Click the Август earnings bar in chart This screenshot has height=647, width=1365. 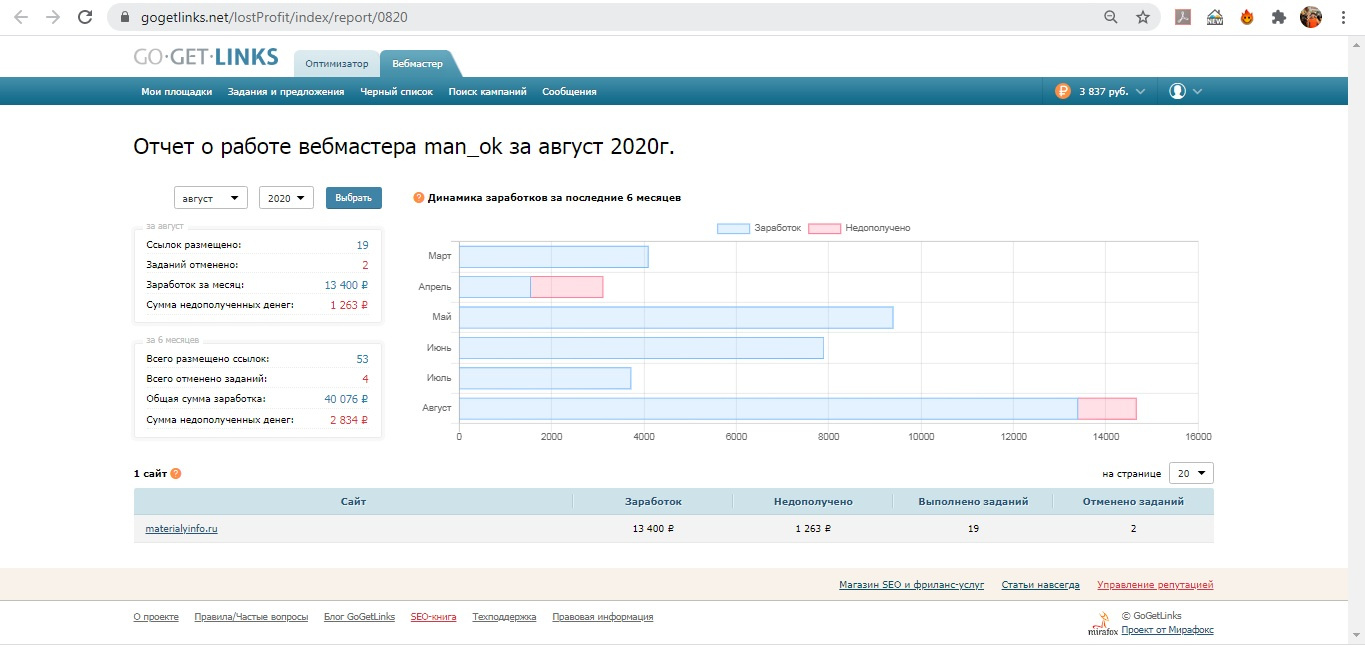pyautogui.click(x=767, y=408)
